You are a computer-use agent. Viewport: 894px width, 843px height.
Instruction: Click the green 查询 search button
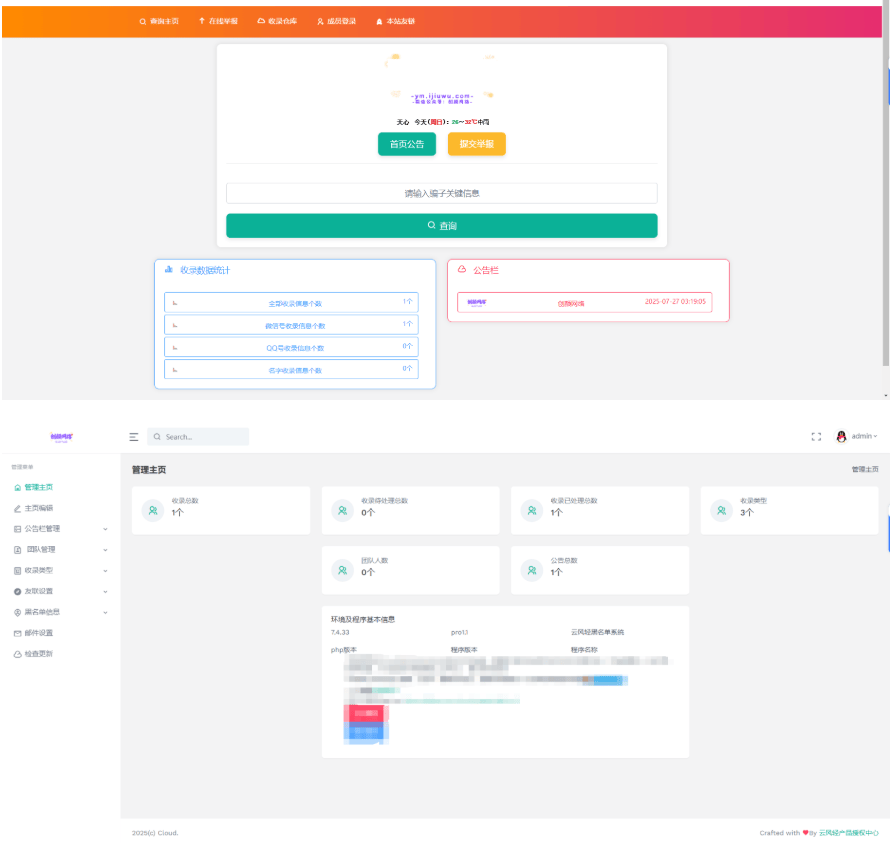[x=441, y=226]
